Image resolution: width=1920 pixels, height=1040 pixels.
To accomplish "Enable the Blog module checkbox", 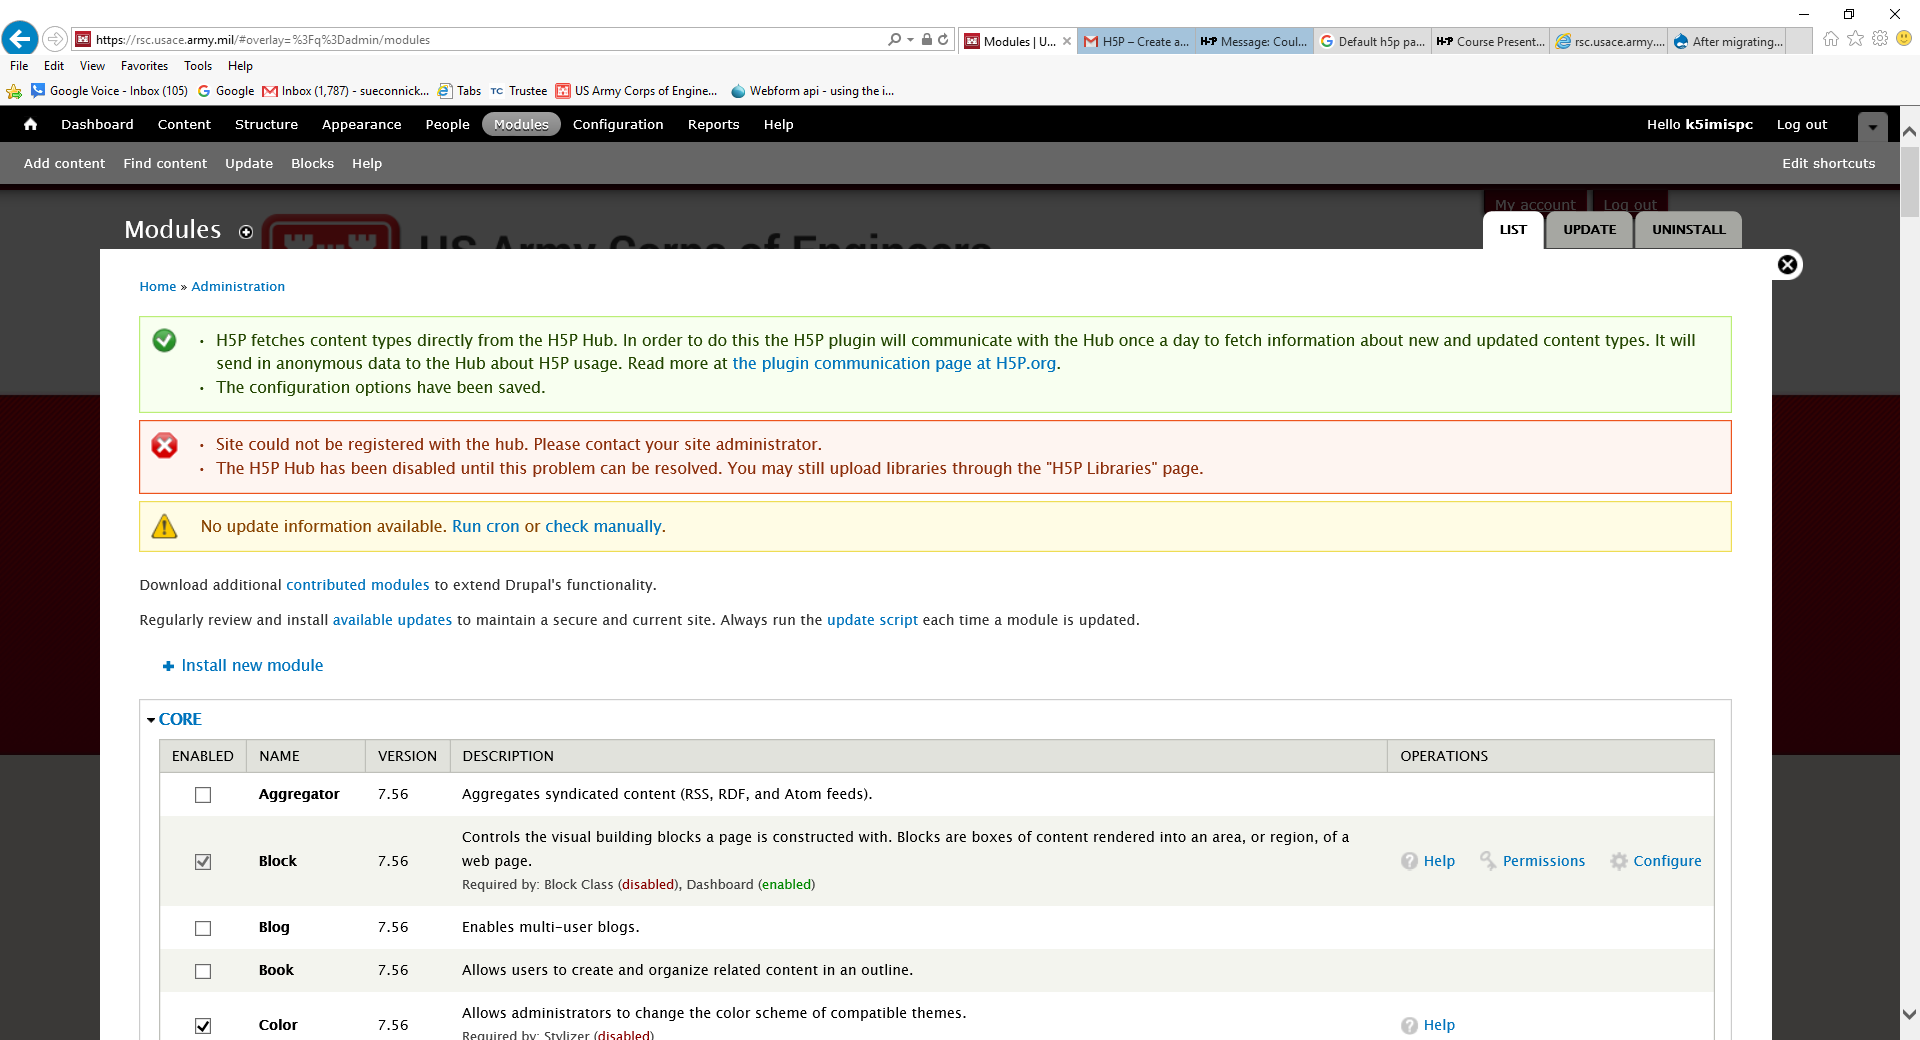I will point(203,928).
